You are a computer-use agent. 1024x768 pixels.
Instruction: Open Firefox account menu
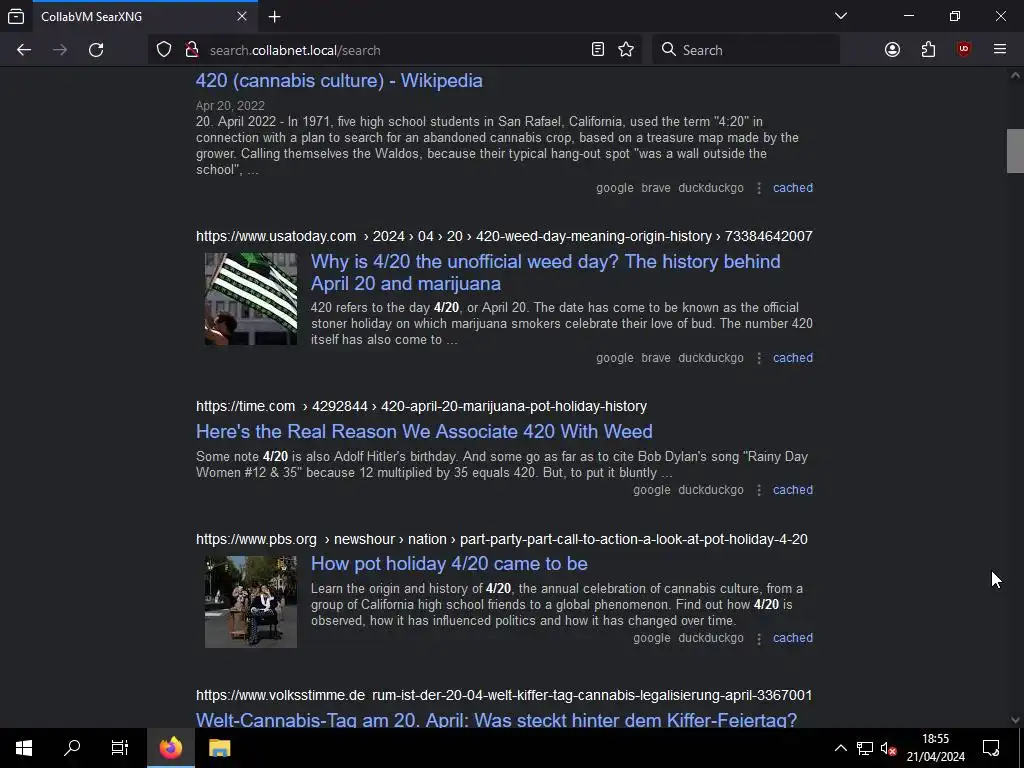(x=892, y=50)
